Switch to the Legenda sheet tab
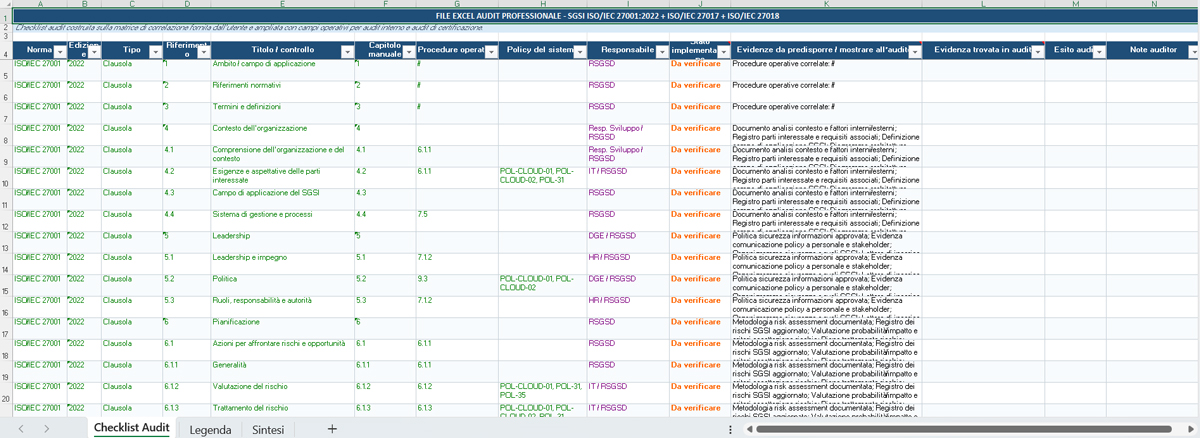Screen dimensions: 1200x438 (x=210, y=429)
